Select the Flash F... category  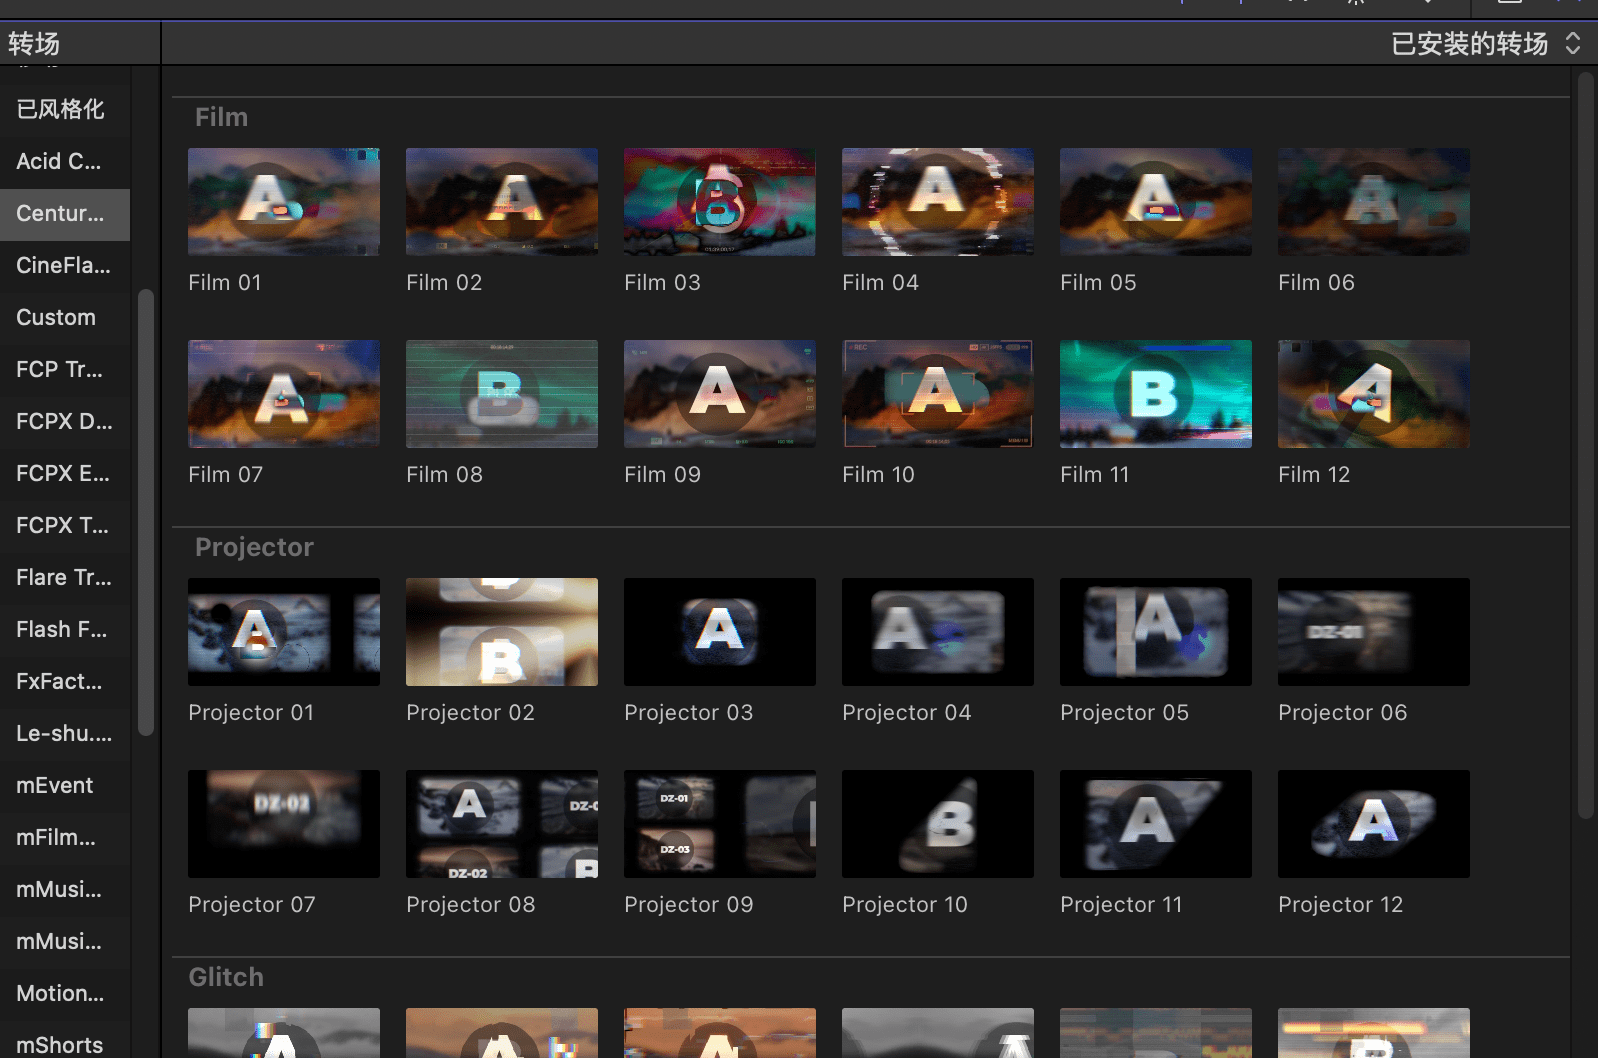click(x=65, y=630)
